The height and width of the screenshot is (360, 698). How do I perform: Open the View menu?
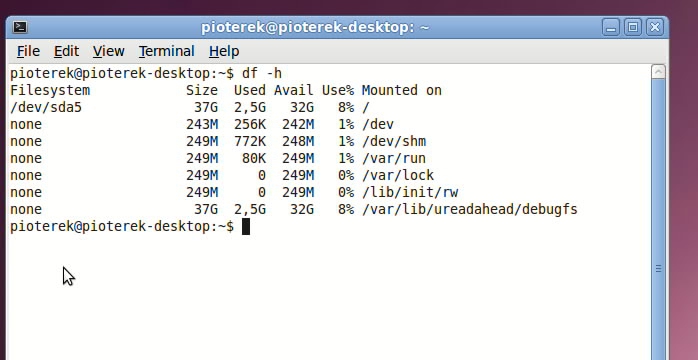pos(109,51)
